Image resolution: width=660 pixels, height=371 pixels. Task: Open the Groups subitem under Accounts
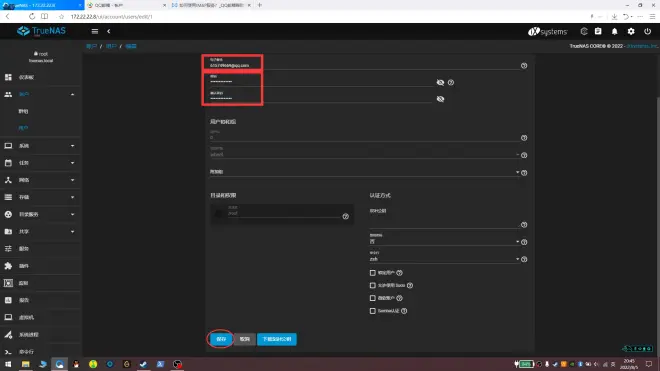point(24,111)
